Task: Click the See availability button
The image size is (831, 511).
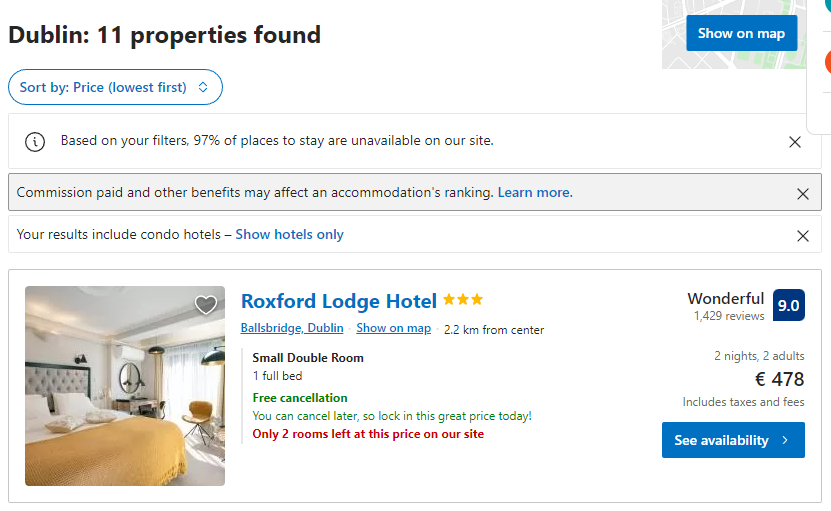Action: click(x=732, y=440)
